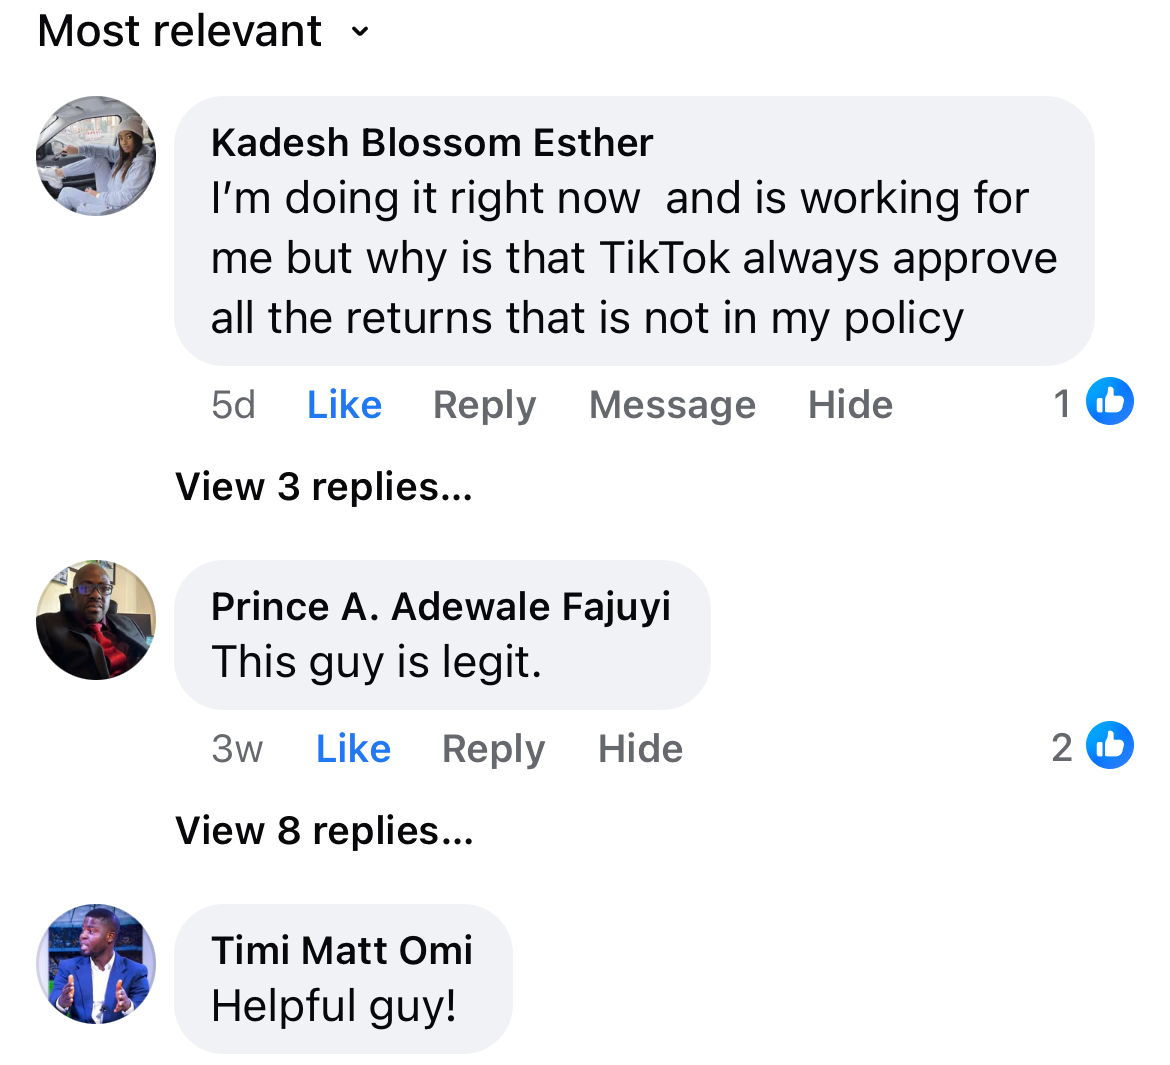Viewport: 1170px width, 1065px height.
Task: Click Prince A. Adewale Fajuyi's profile picture
Action: click(96, 620)
